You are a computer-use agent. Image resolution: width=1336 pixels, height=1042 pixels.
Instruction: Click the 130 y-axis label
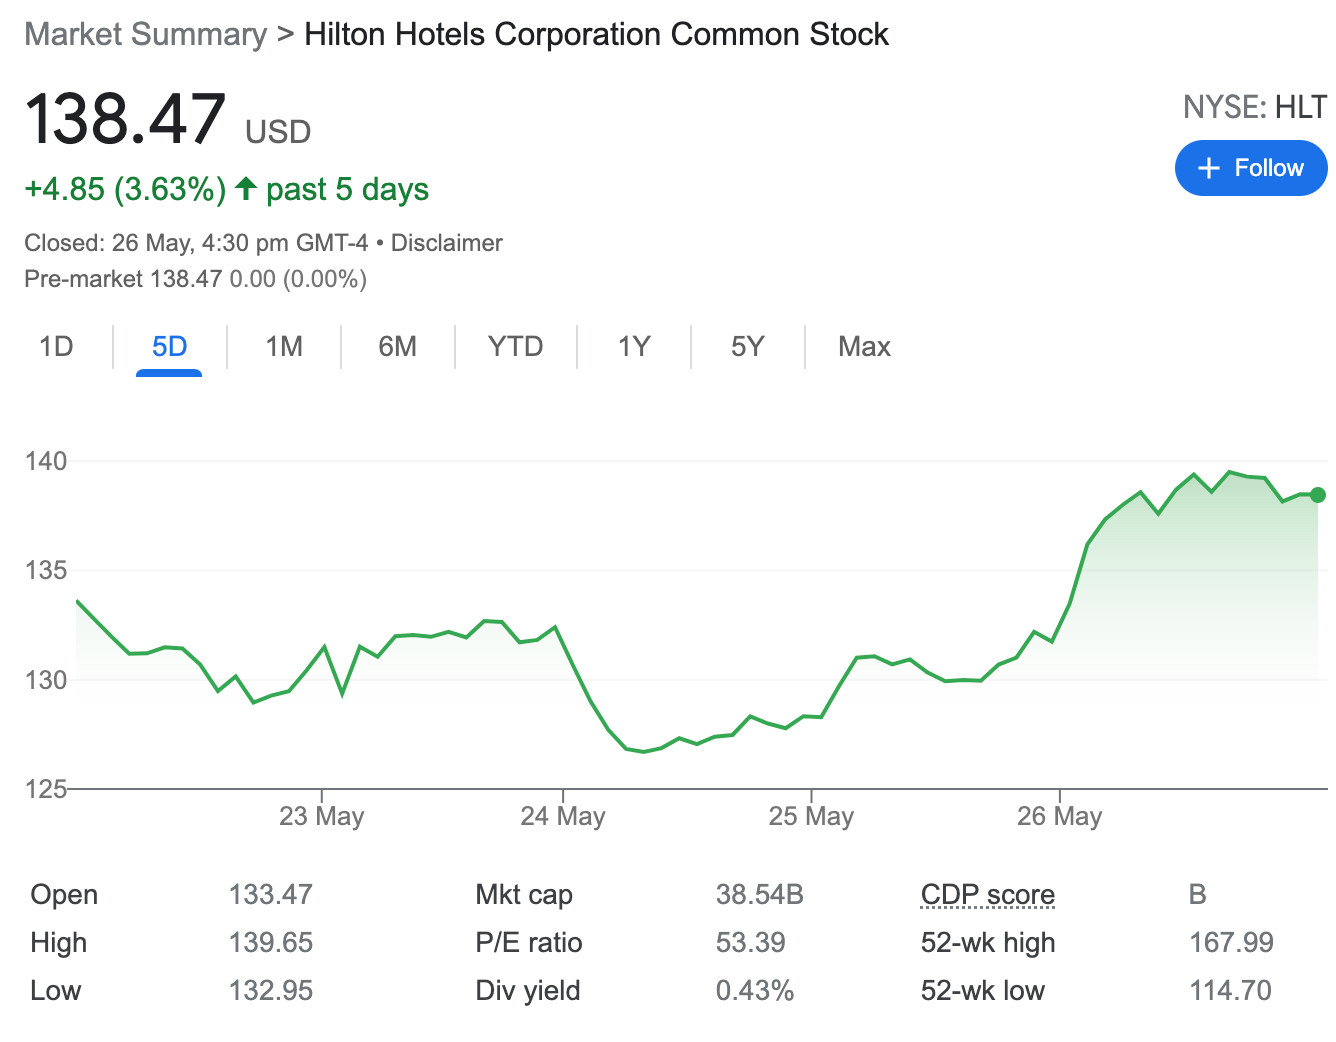[x=46, y=680]
